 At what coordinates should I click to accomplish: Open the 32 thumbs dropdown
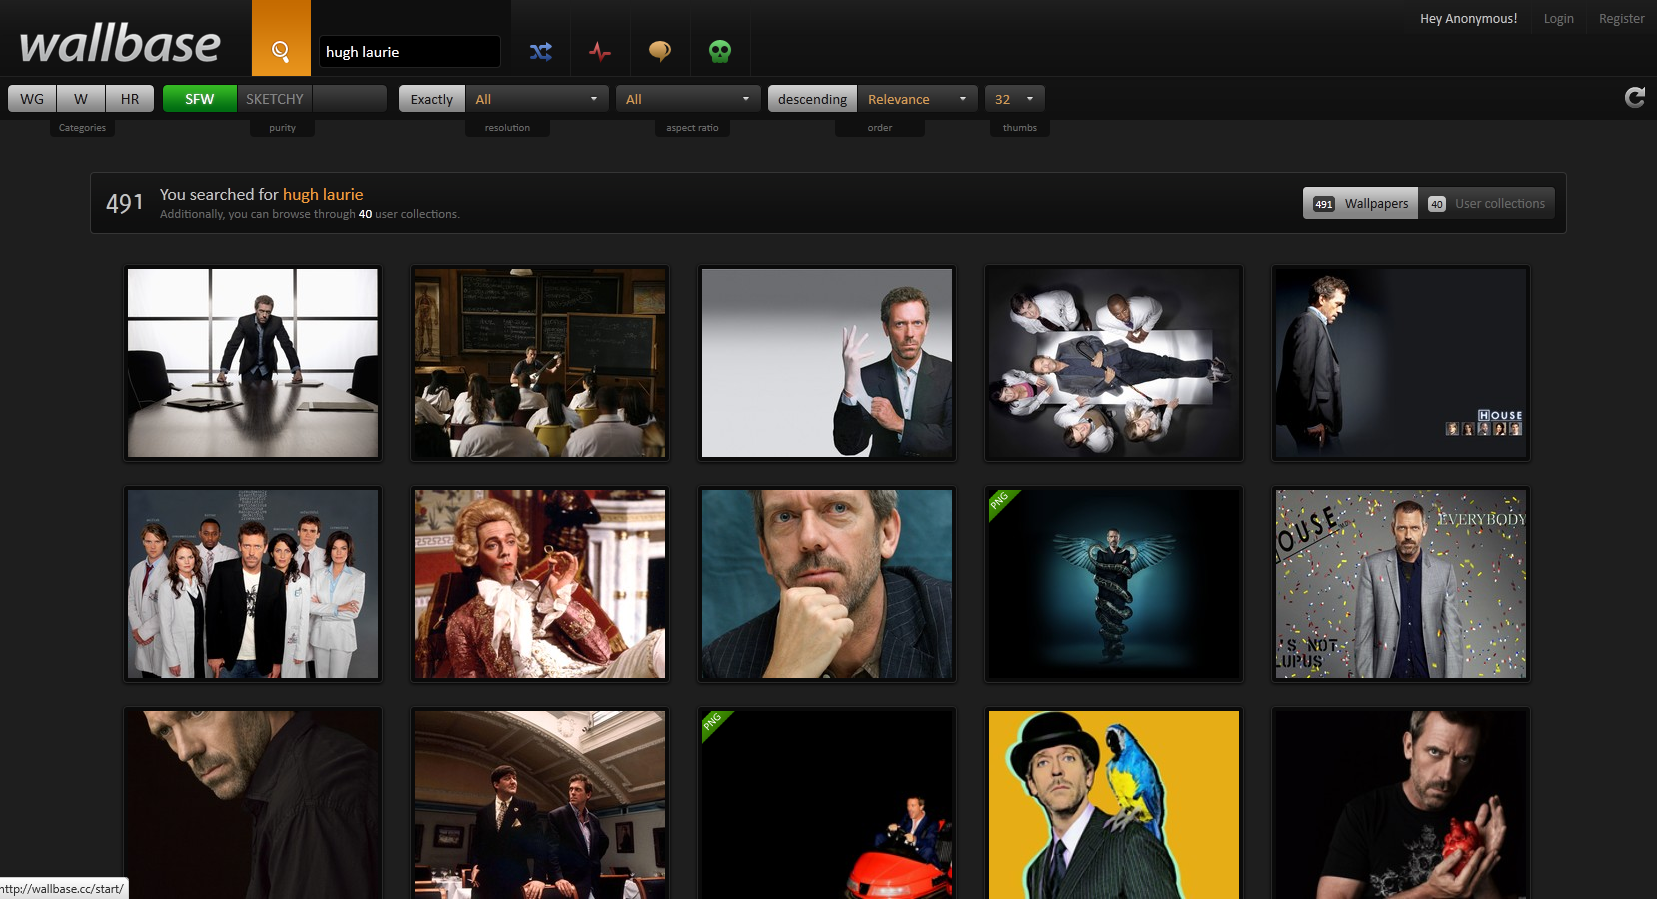tap(1015, 99)
